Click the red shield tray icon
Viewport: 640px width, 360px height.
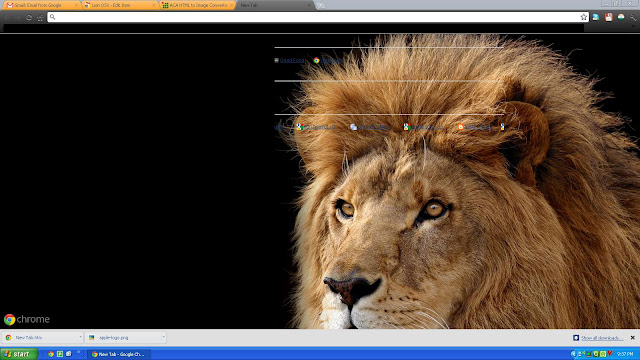(610, 354)
